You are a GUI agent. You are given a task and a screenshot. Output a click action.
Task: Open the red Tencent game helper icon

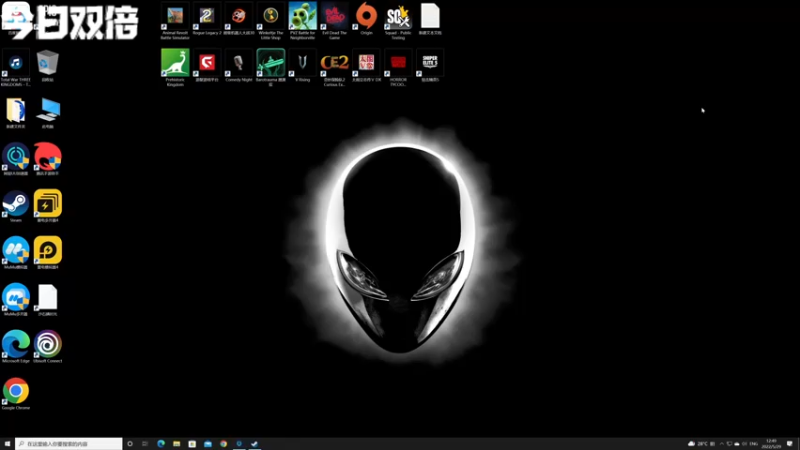47,159
